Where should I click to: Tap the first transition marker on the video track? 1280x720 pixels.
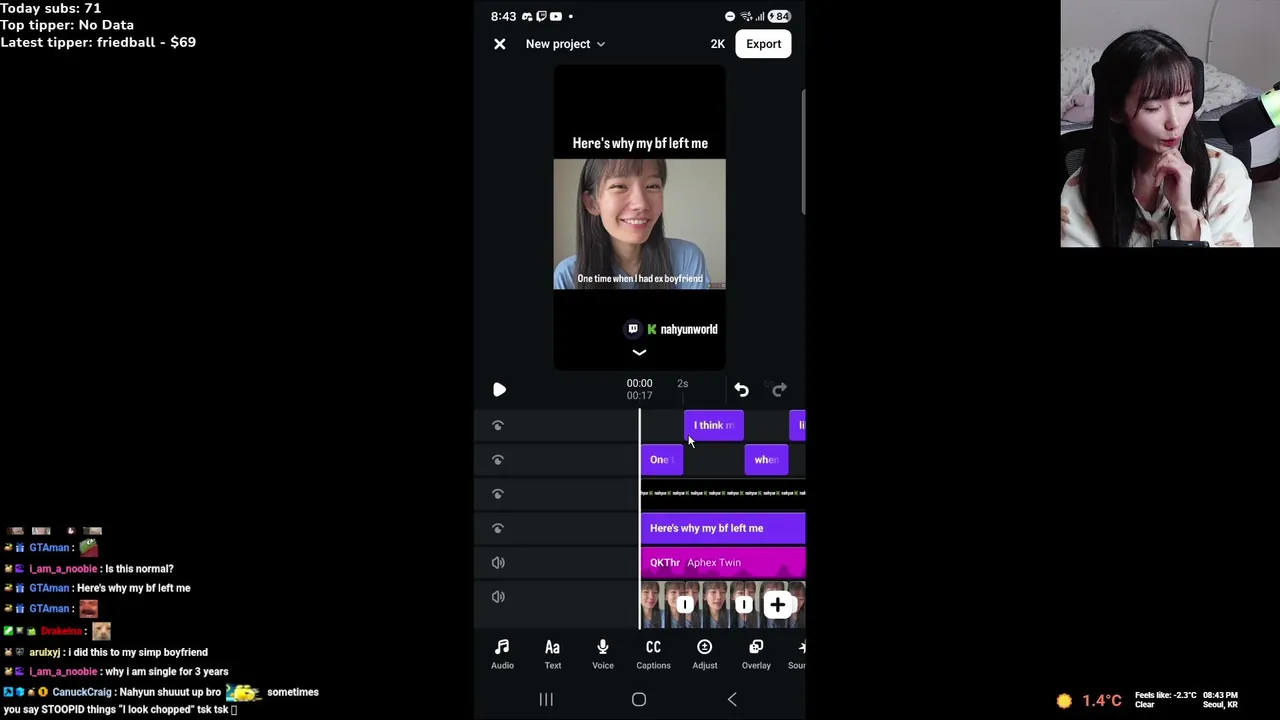pos(684,604)
